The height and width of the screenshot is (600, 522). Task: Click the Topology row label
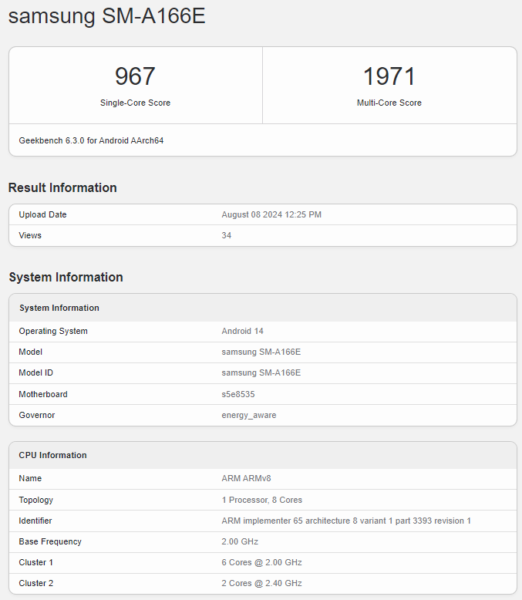(x=36, y=500)
